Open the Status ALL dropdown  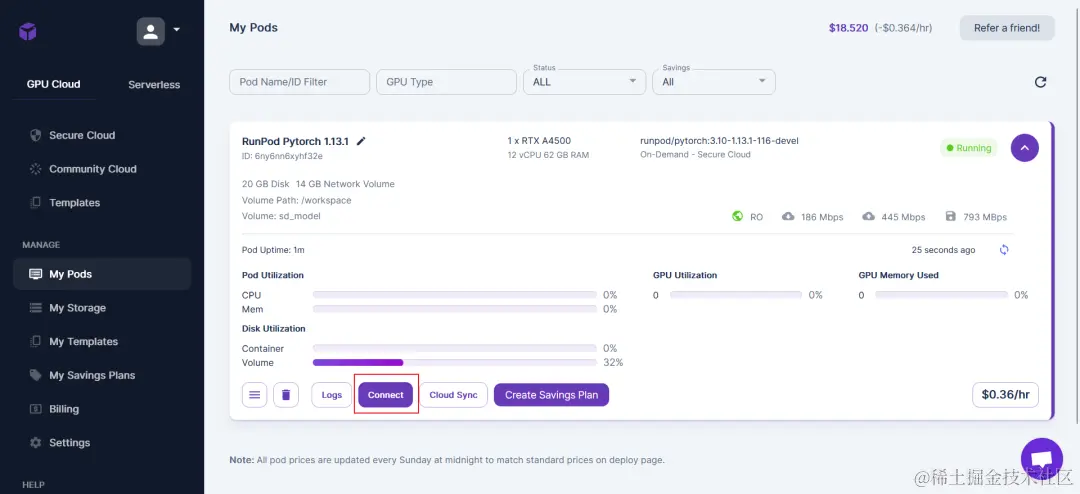pyautogui.click(x=584, y=81)
